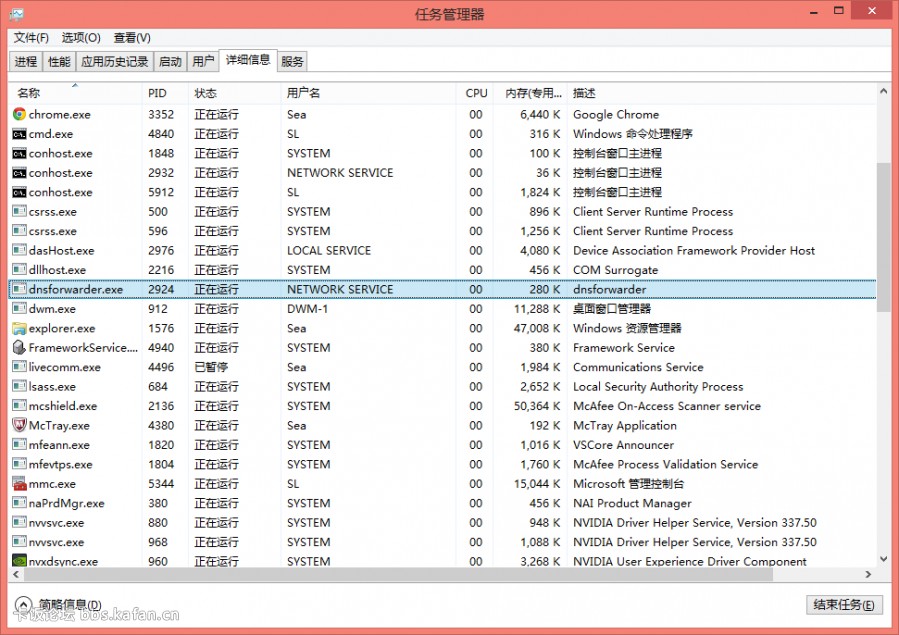
Task: Click the cmd.exe console icon
Action: pos(19,134)
